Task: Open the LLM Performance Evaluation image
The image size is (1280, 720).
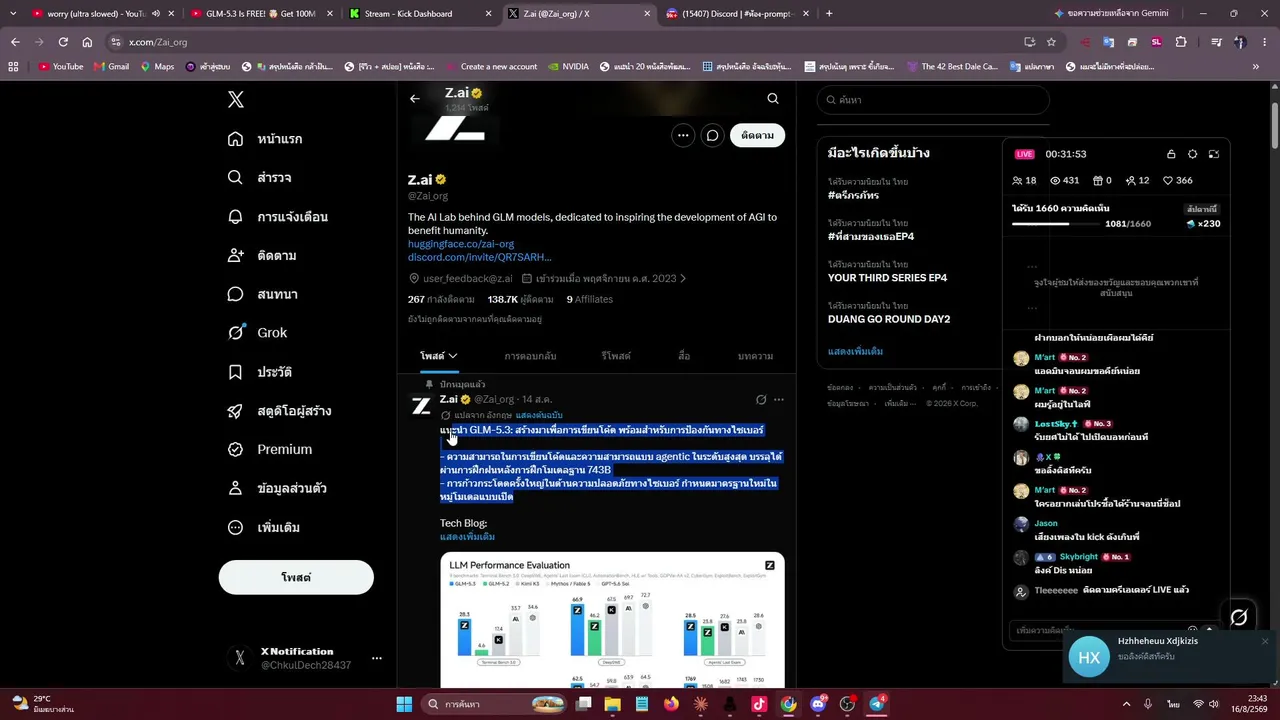Action: 612,619
